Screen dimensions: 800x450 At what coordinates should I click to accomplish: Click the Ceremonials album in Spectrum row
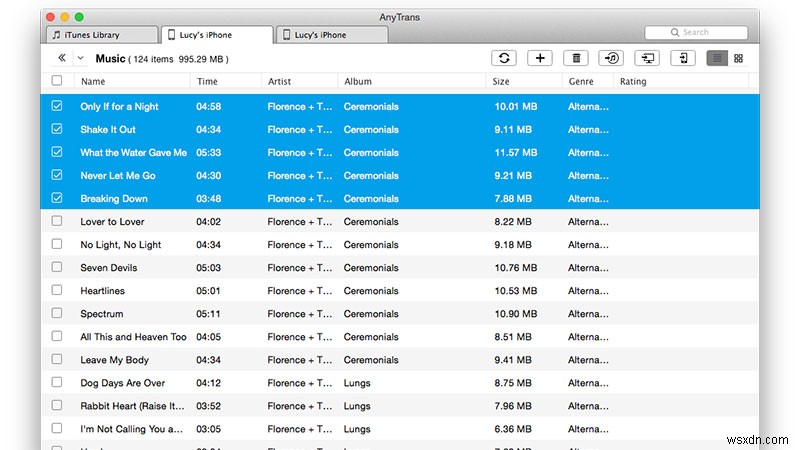pos(371,314)
